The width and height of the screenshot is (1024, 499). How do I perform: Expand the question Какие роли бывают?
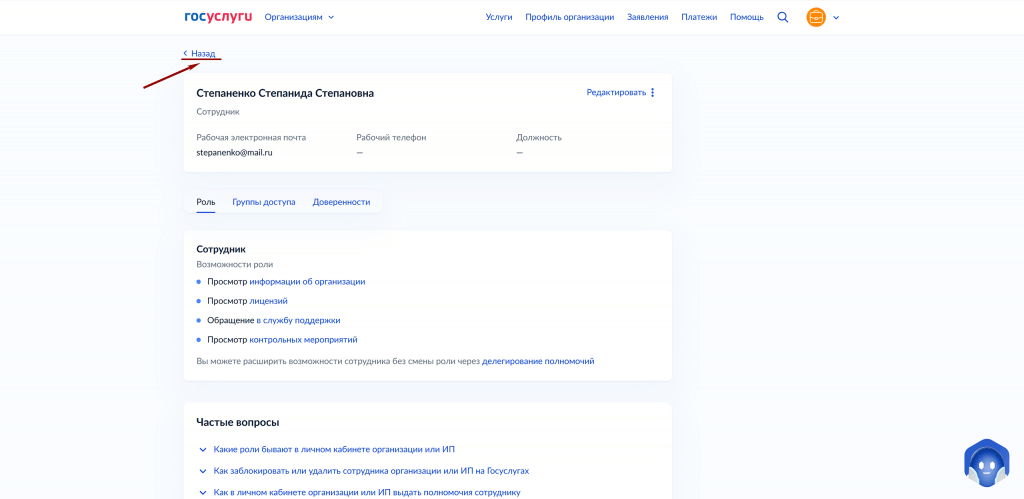tap(327, 449)
